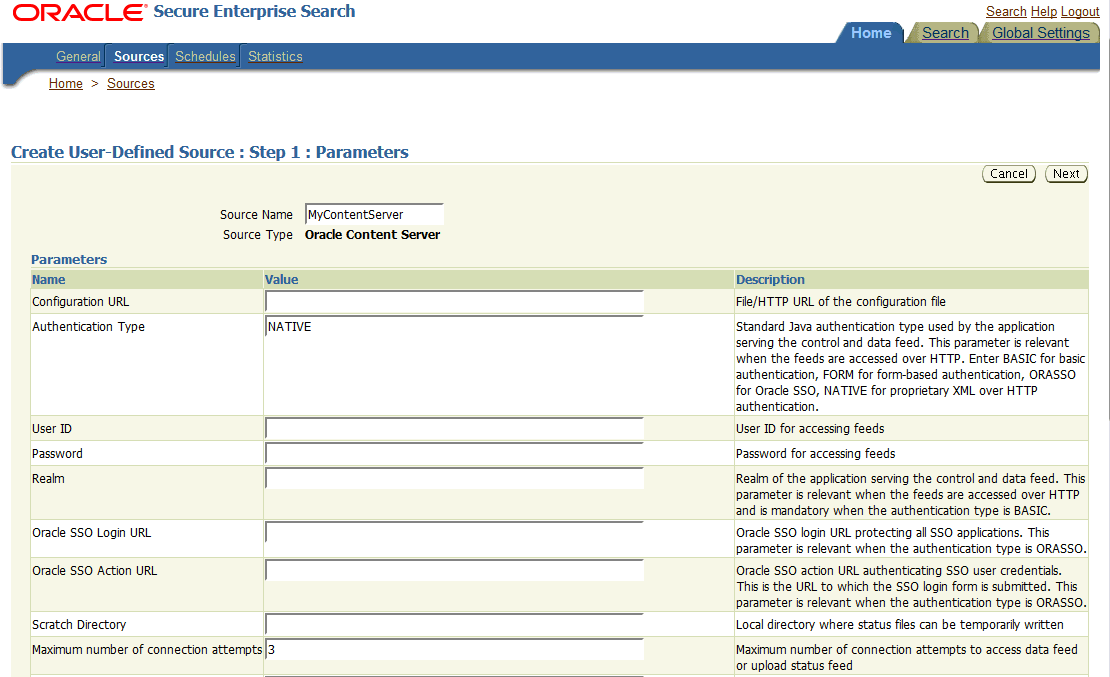Click the Password input field
This screenshot has width=1110, height=677.
[454, 453]
